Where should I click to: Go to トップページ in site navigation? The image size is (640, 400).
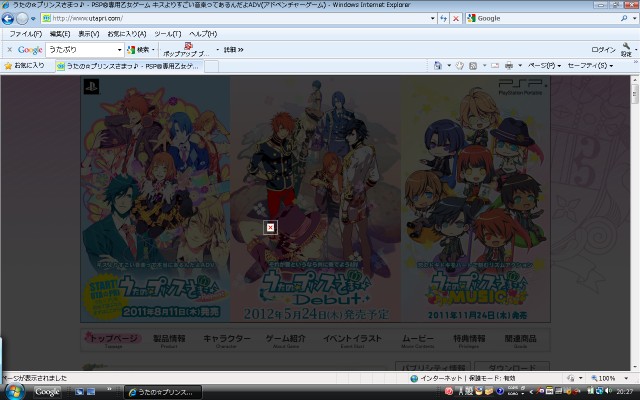click(113, 340)
